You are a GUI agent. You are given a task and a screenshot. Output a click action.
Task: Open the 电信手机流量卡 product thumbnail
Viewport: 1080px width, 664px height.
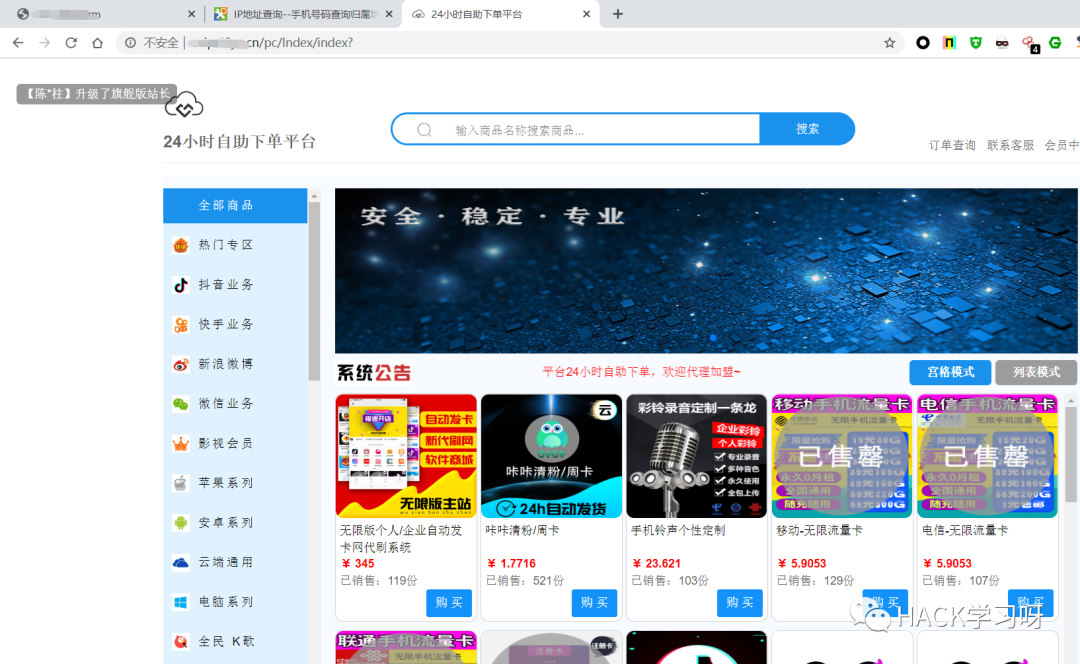987,456
